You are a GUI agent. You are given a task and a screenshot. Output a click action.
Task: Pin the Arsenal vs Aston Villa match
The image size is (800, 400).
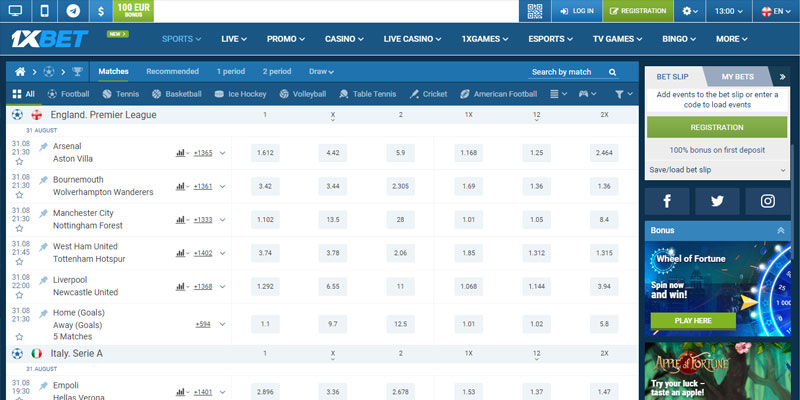[x=43, y=147]
